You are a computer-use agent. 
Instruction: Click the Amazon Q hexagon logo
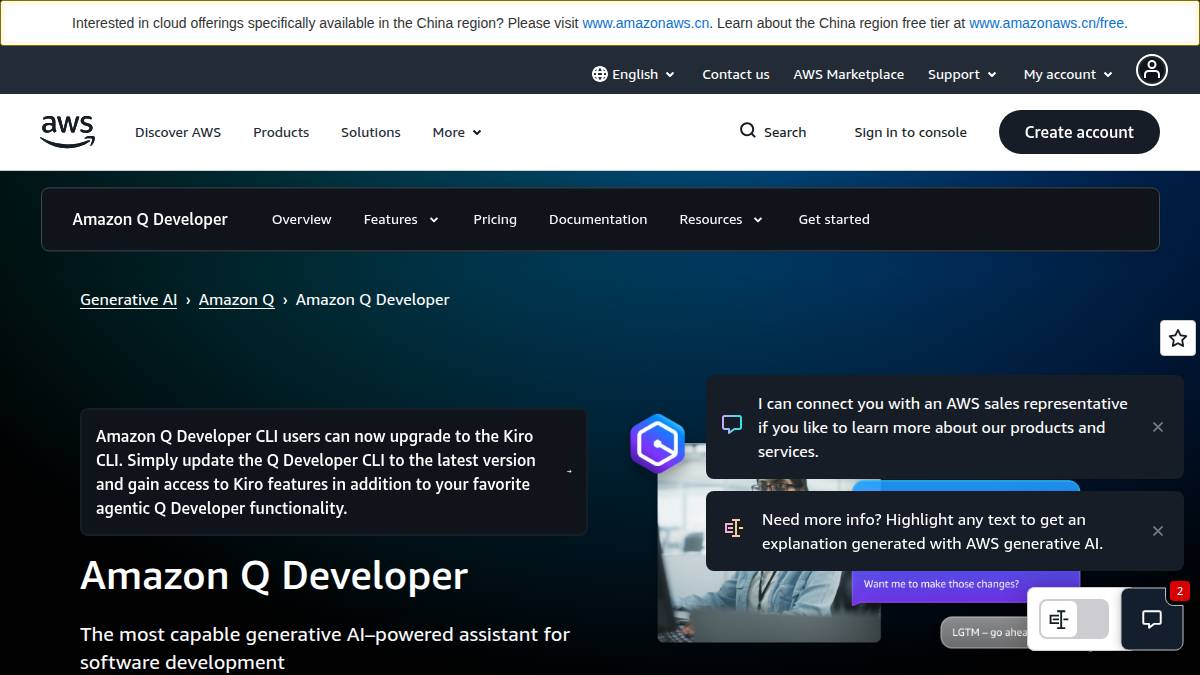pos(657,443)
